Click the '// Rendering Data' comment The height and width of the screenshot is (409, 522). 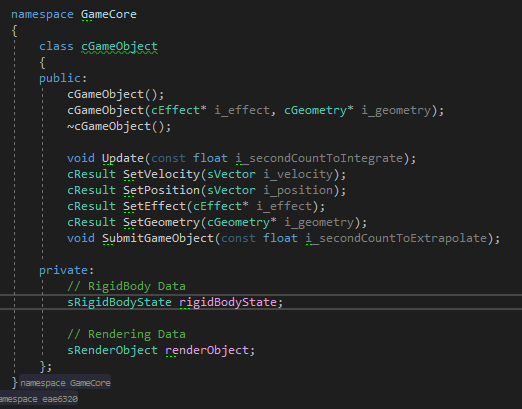tap(126, 334)
